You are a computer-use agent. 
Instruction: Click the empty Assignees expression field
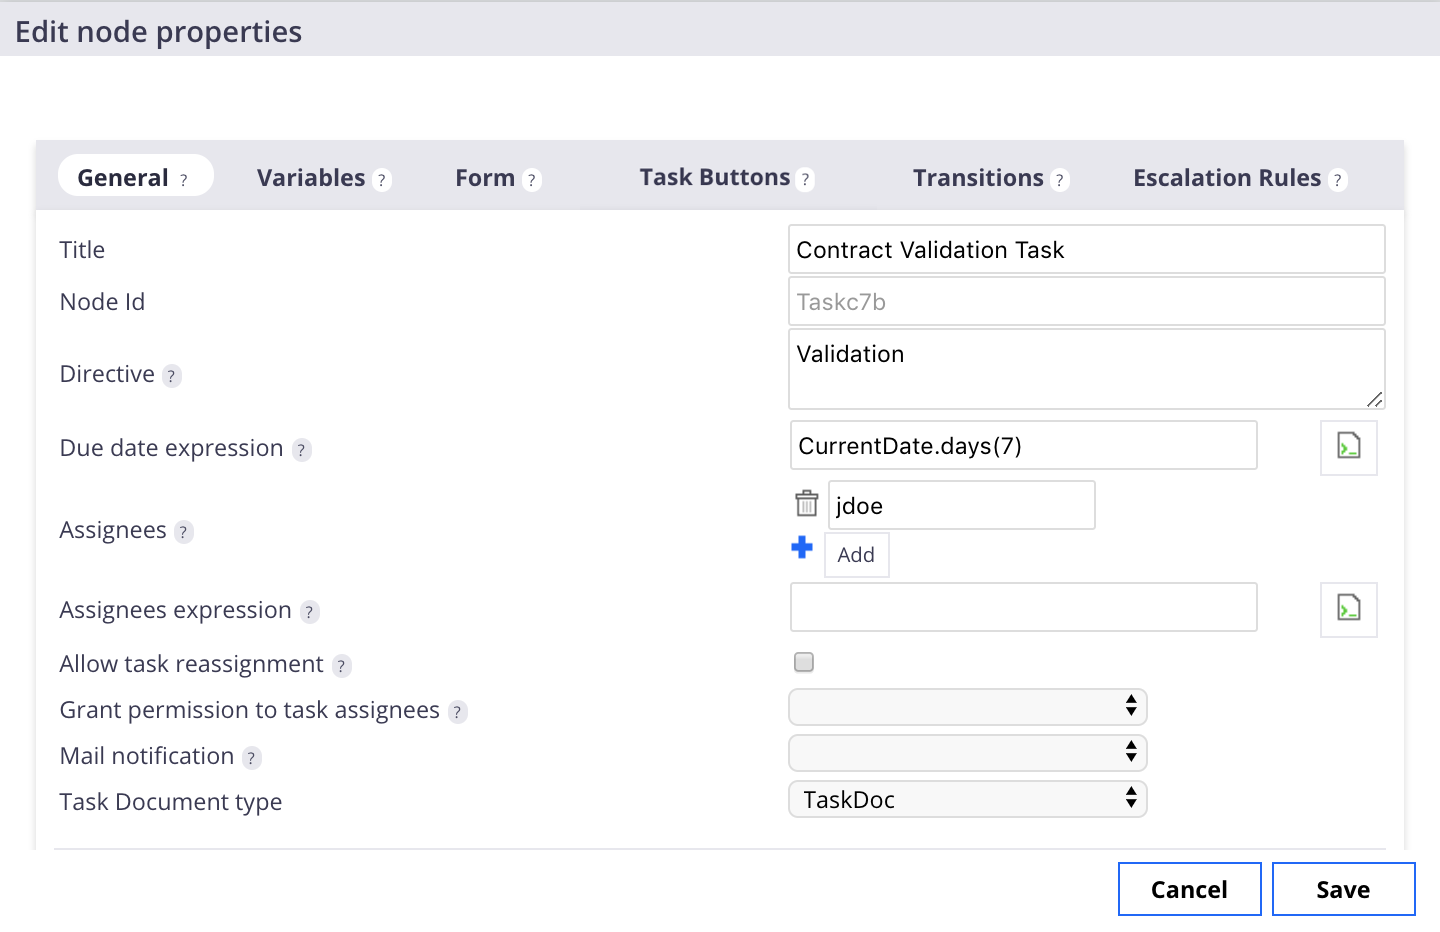[x=1024, y=607]
